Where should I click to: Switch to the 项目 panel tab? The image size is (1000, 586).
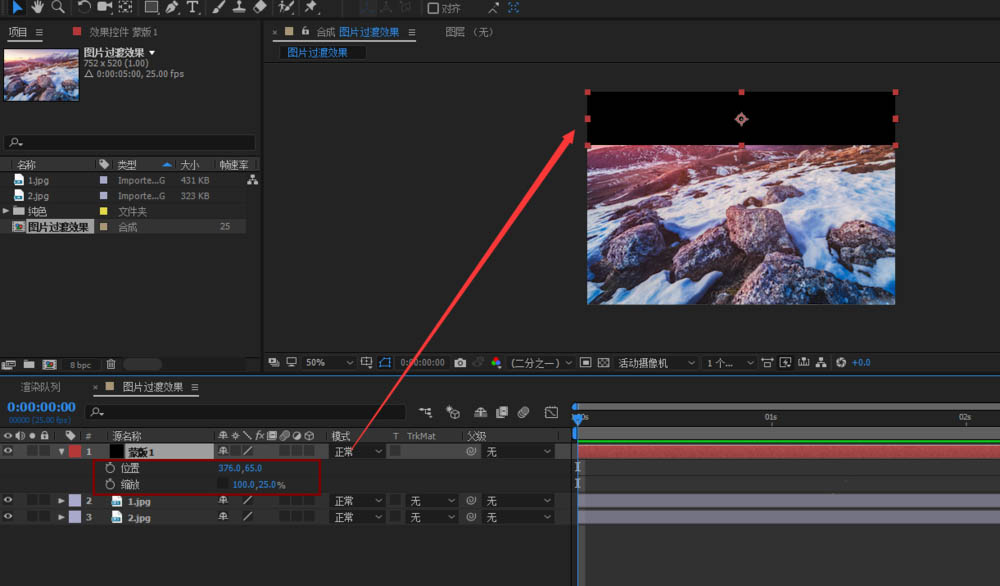[x=18, y=32]
